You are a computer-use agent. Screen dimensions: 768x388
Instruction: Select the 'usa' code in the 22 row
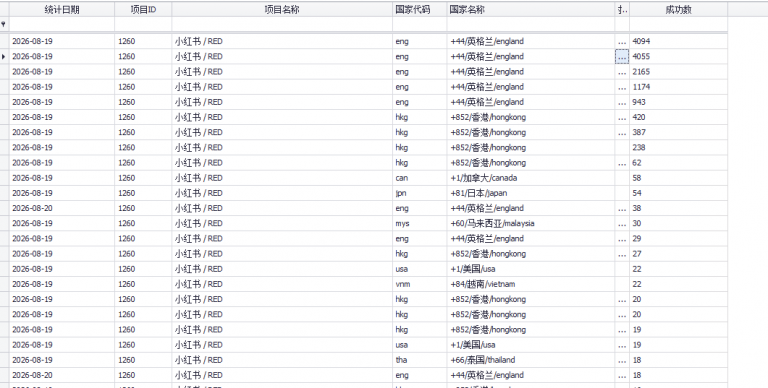click(x=420, y=269)
